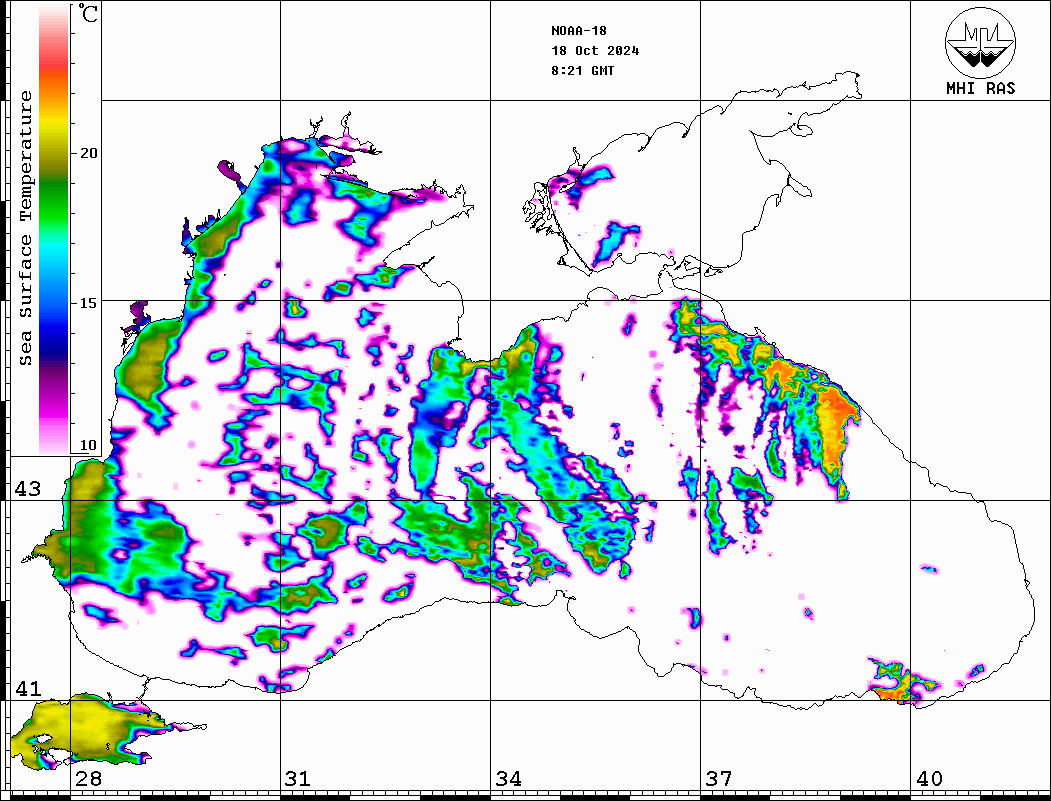Click the yellow Sea of Marmara area
The height and width of the screenshot is (801, 1051).
click(x=87, y=727)
